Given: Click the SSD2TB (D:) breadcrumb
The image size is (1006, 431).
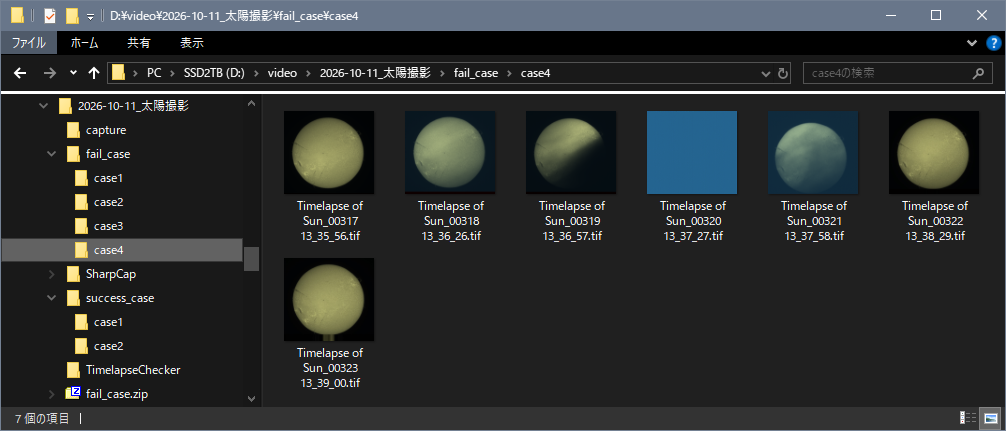Looking at the screenshot, I should point(215,73).
